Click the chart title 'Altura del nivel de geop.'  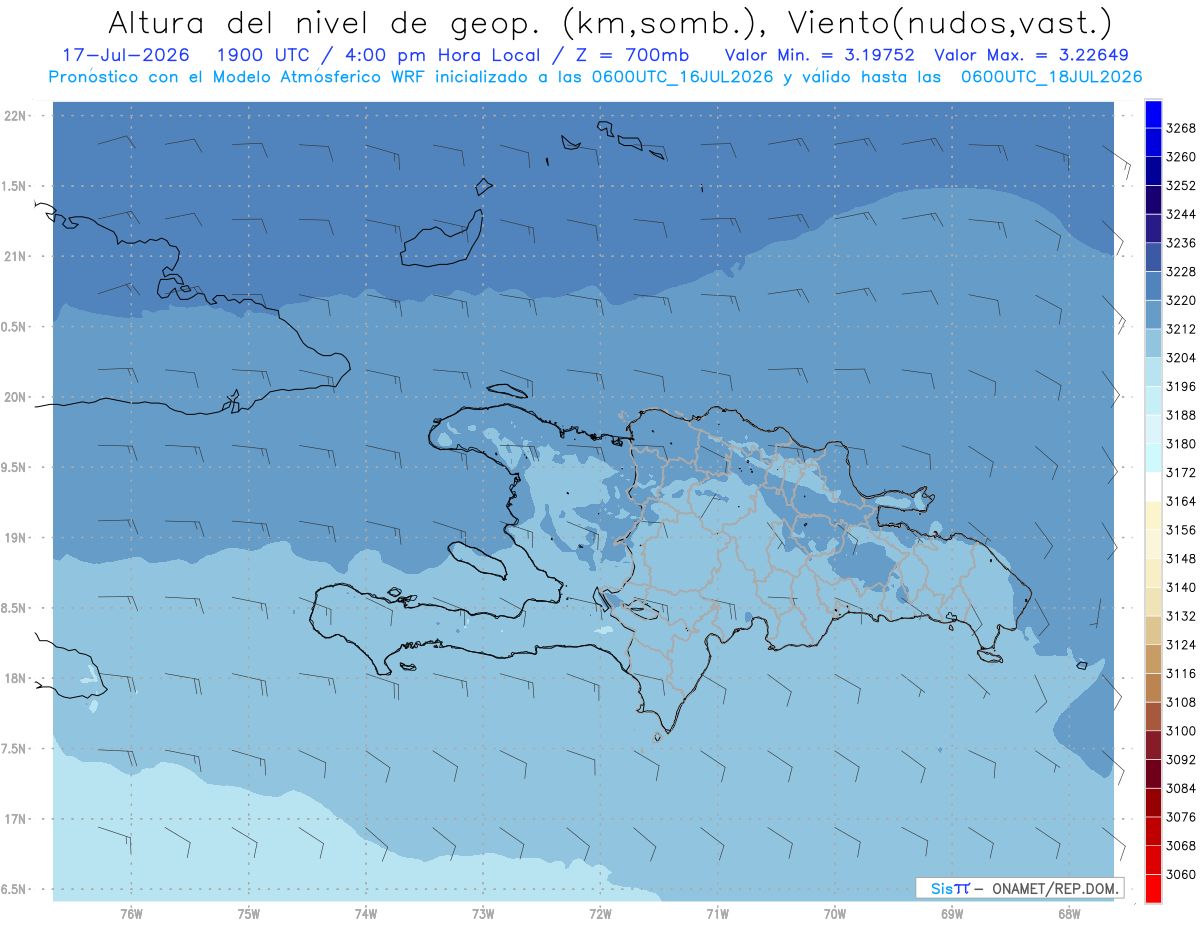point(327,22)
